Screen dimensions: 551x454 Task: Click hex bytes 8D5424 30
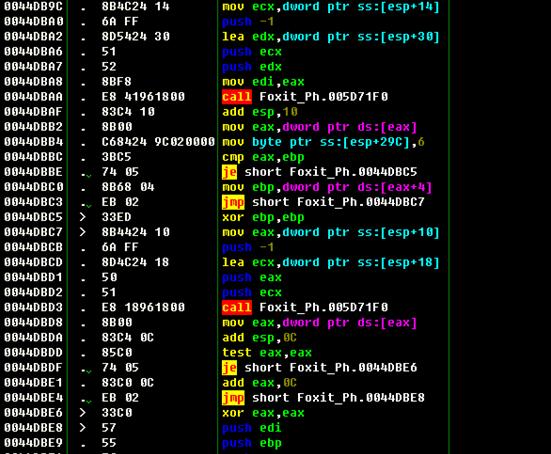click(x=136, y=37)
